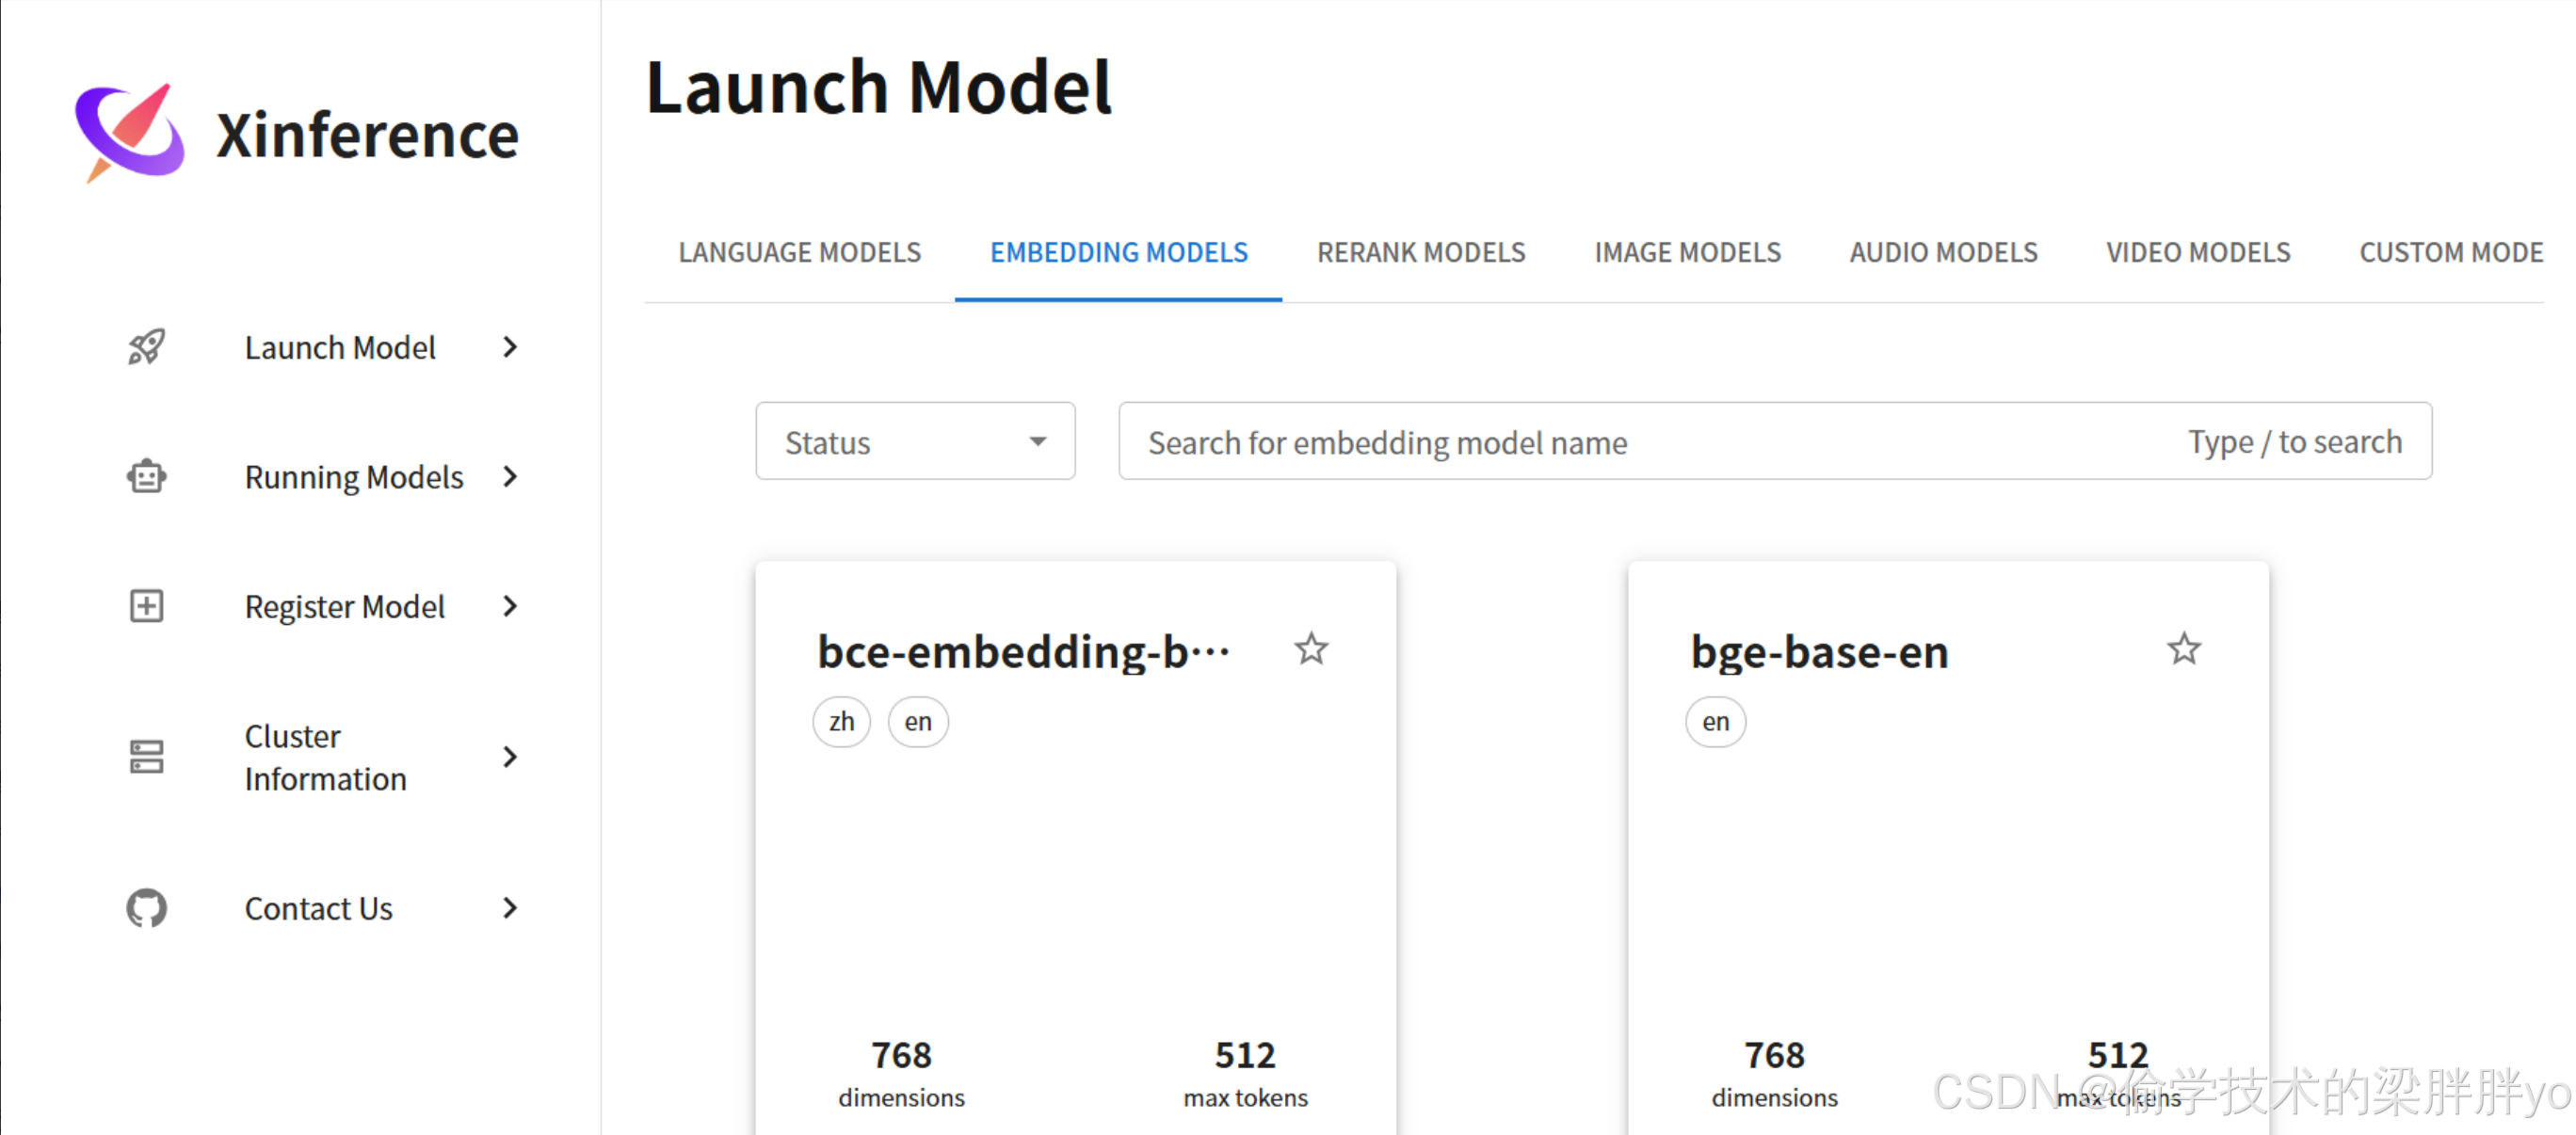Open the Video Models tab
This screenshot has width=2576, height=1135.
click(x=2198, y=253)
